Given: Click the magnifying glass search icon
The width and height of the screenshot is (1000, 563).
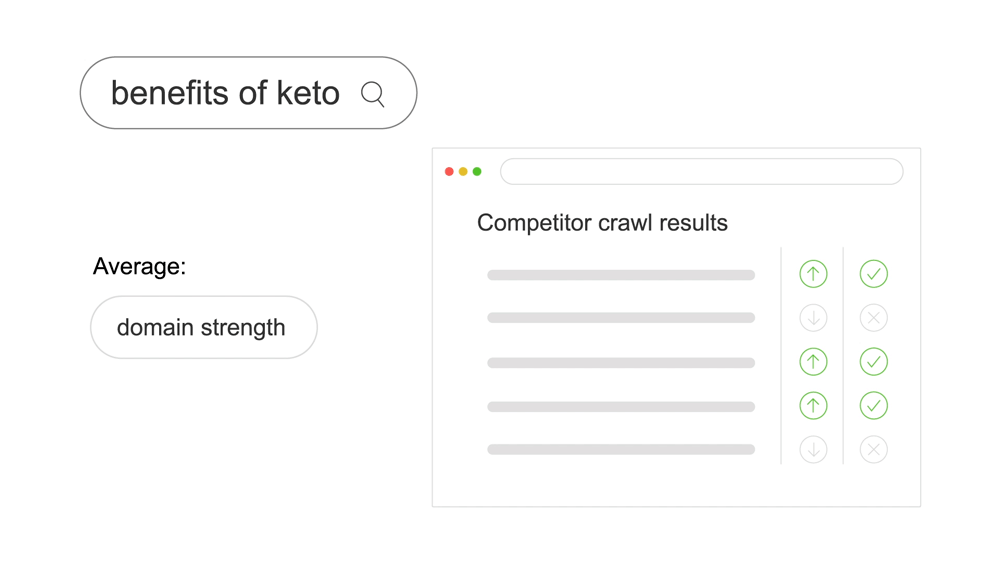Looking at the screenshot, I should coord(372,94).
